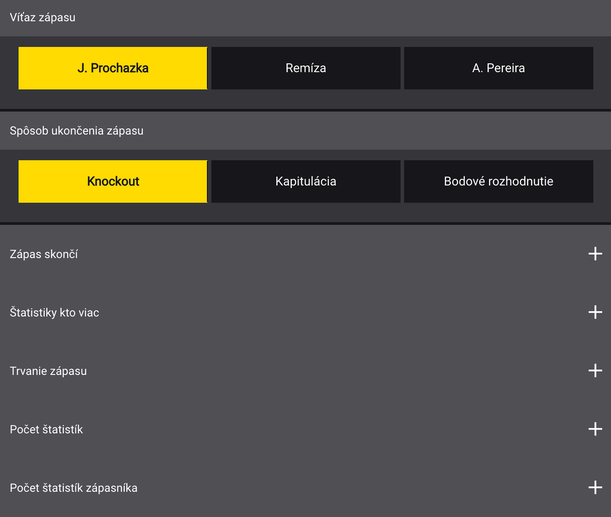The width and height of the screenshot is (611, 517).
Task: Pick A. Pereira as the match winner
Action: pyautogui.click(x=498, y=68)
